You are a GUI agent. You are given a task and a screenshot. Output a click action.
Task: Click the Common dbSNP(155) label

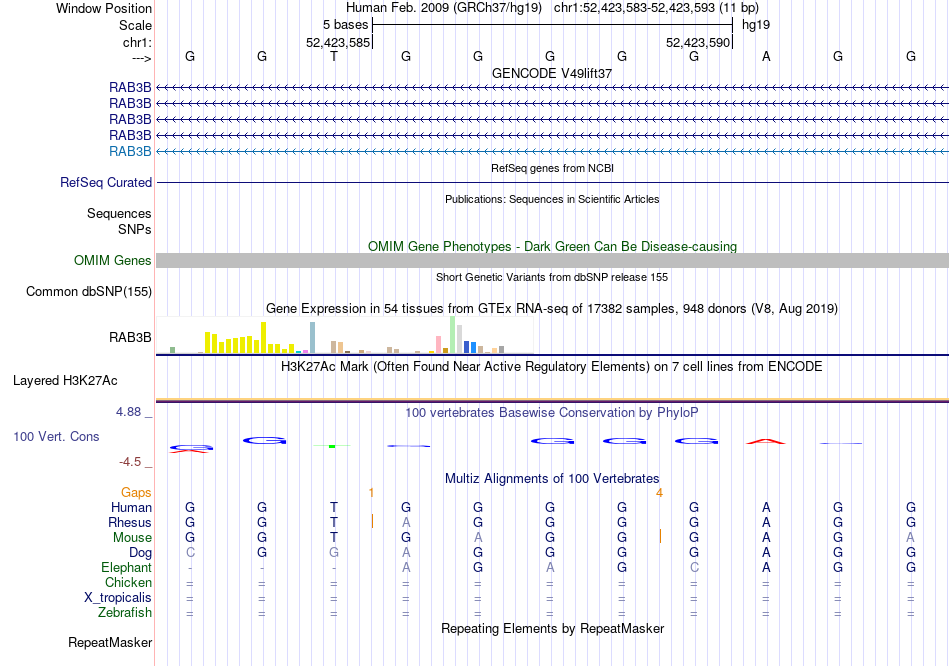click(x=88, y=291)
